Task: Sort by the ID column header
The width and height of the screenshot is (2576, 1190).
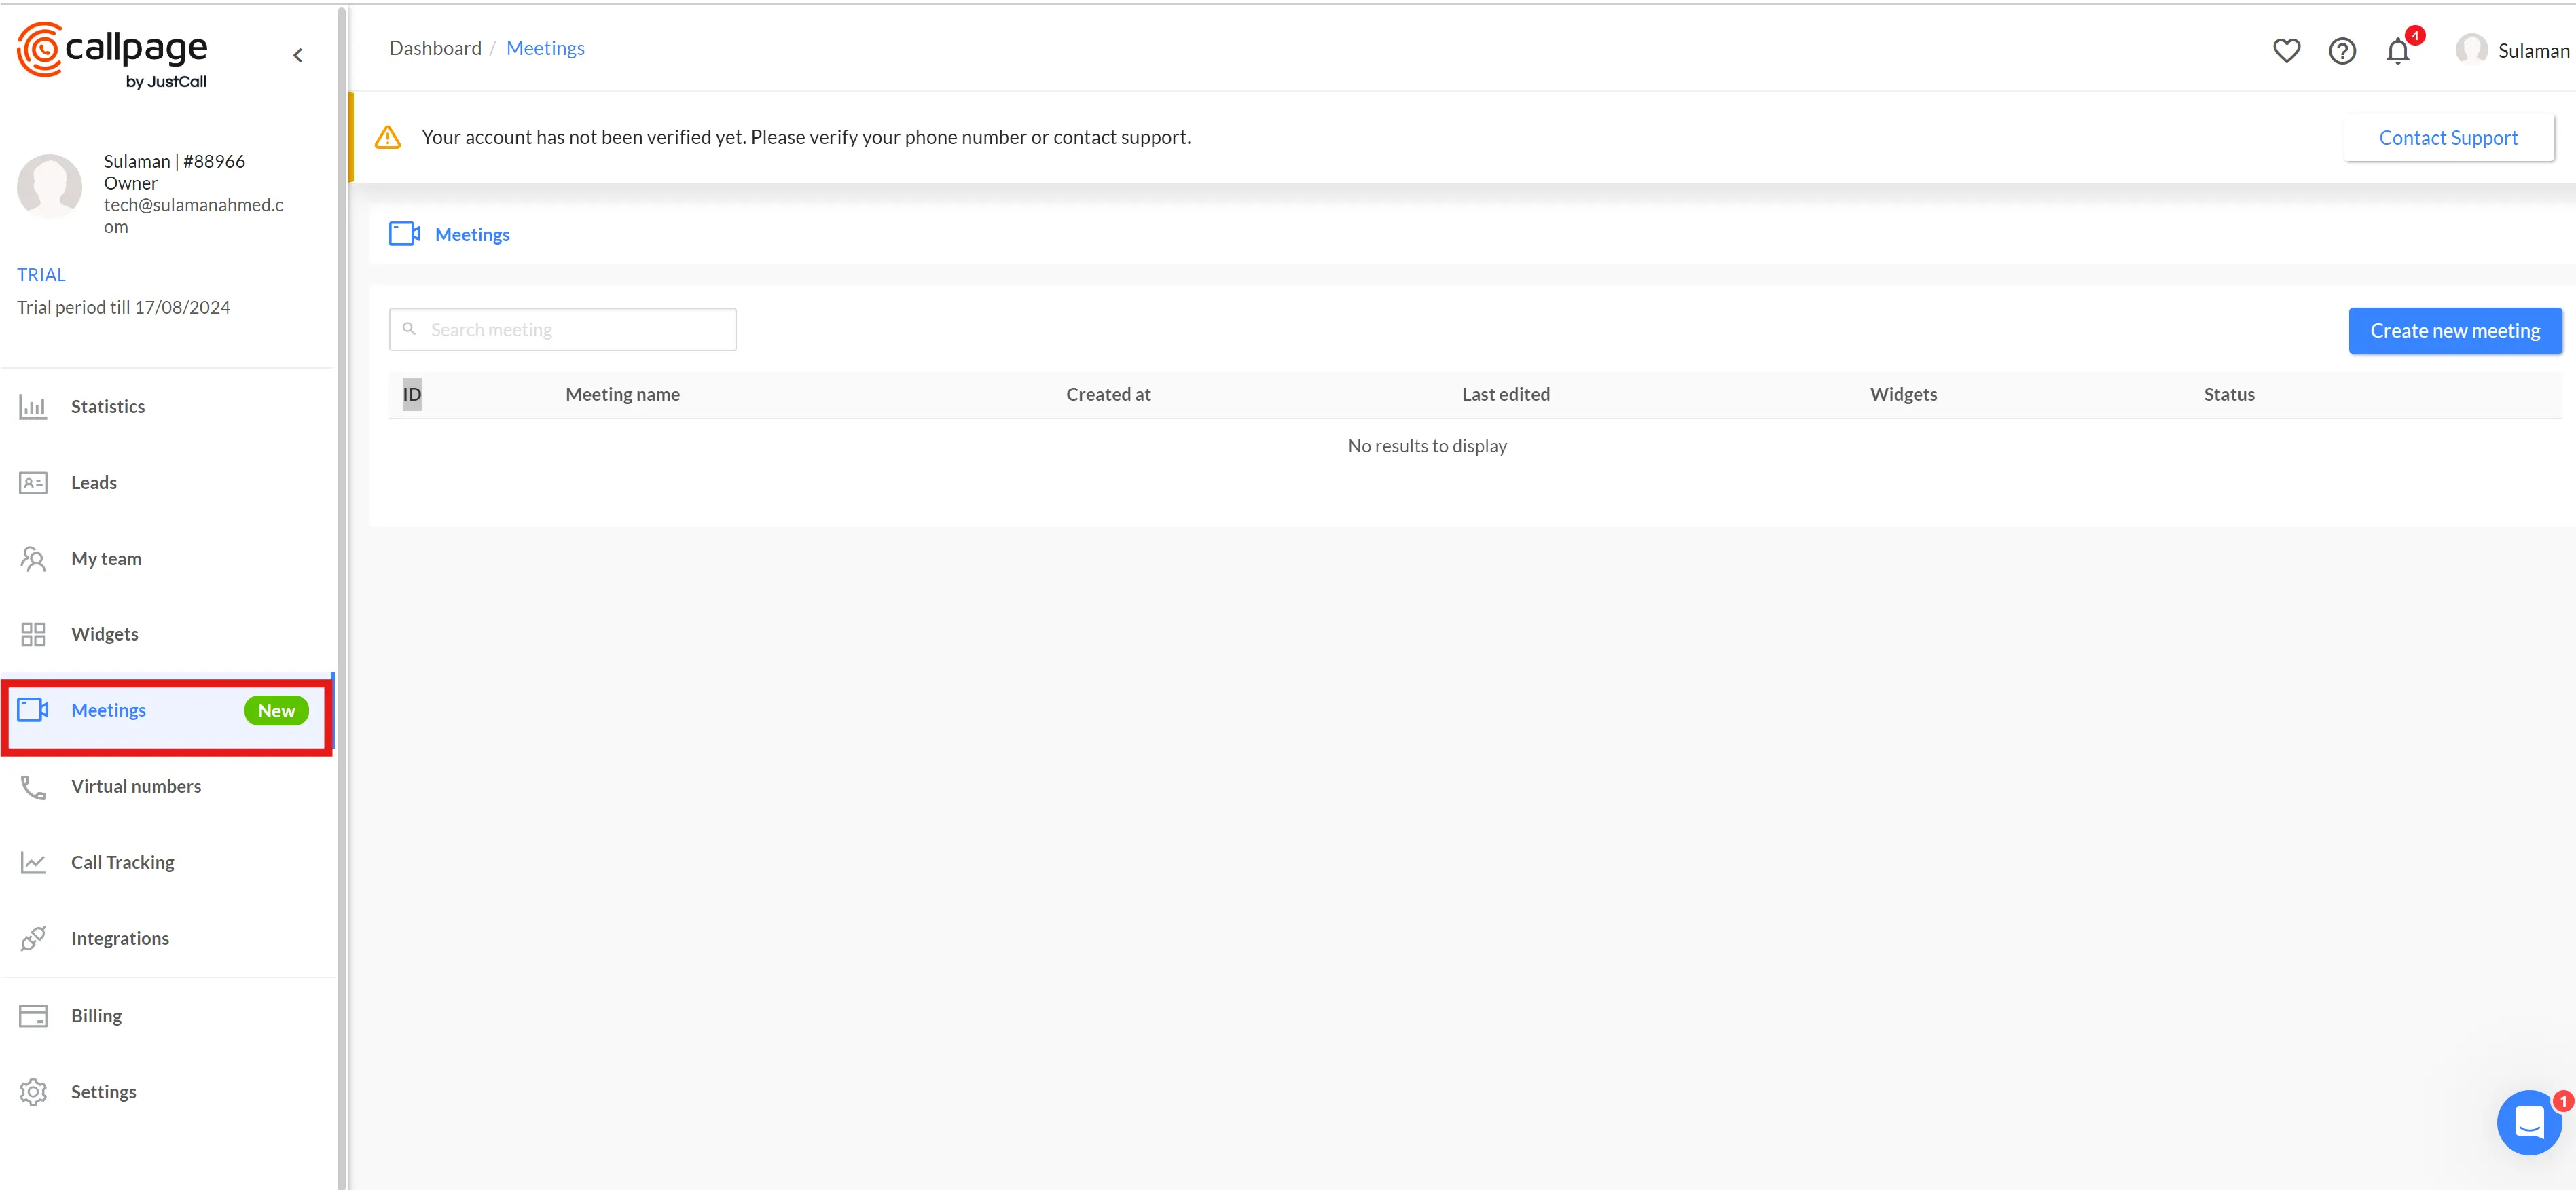Action: pos(412,395)
